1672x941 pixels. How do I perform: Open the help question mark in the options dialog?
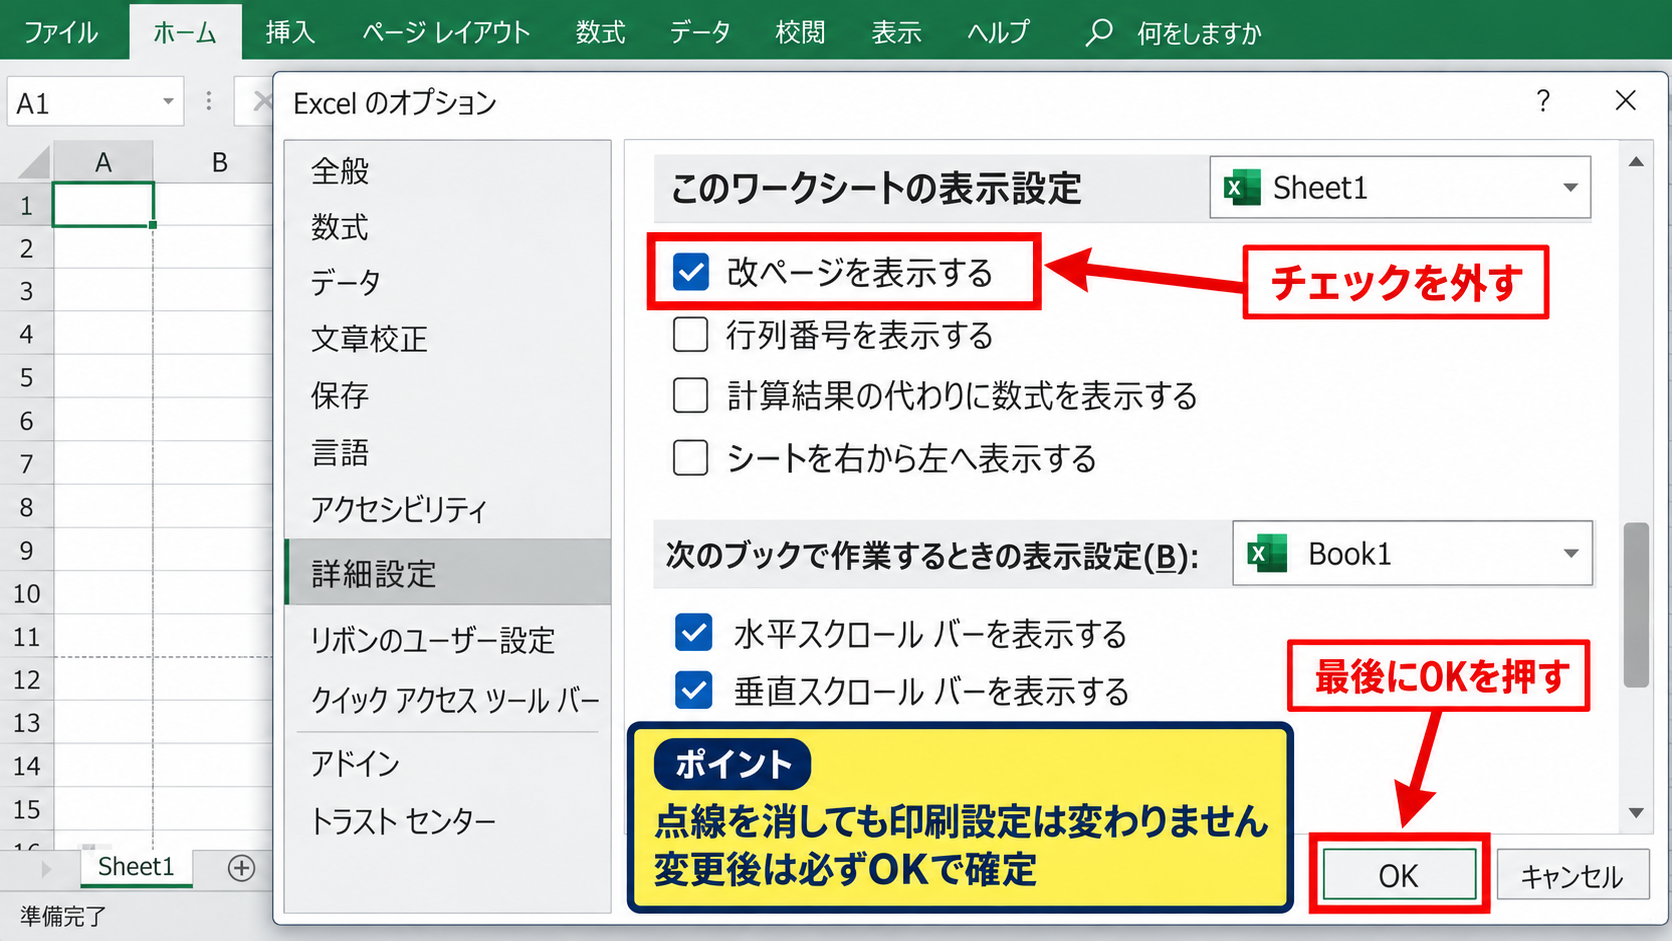tap(1543, 101)
